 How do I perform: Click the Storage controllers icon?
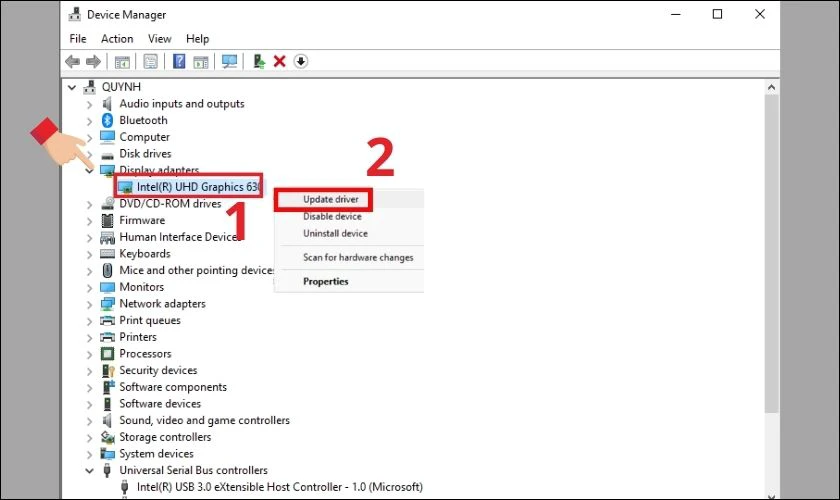click(x=108, y=437)
